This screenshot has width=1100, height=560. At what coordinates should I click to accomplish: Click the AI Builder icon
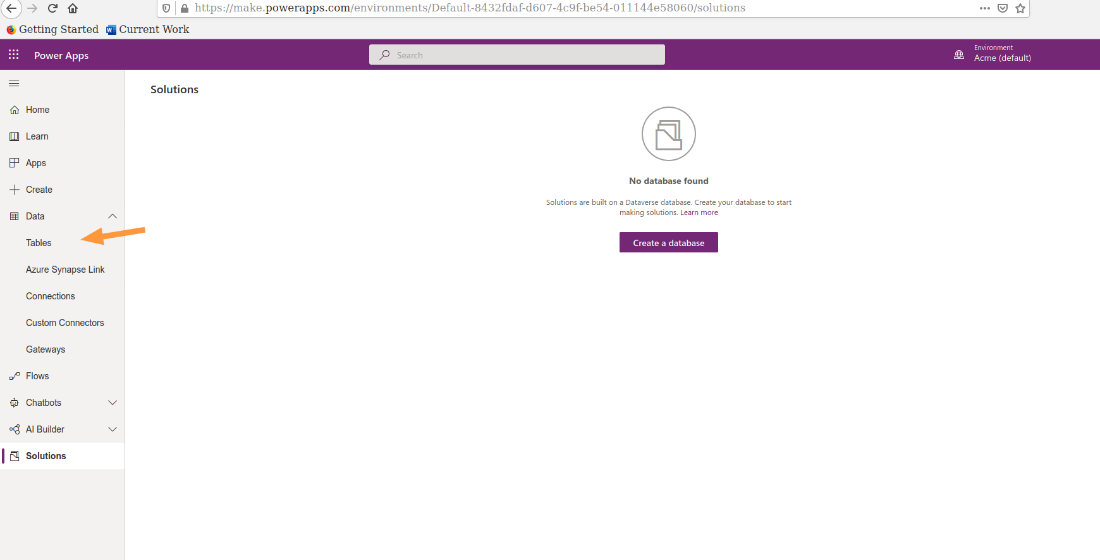14,429
